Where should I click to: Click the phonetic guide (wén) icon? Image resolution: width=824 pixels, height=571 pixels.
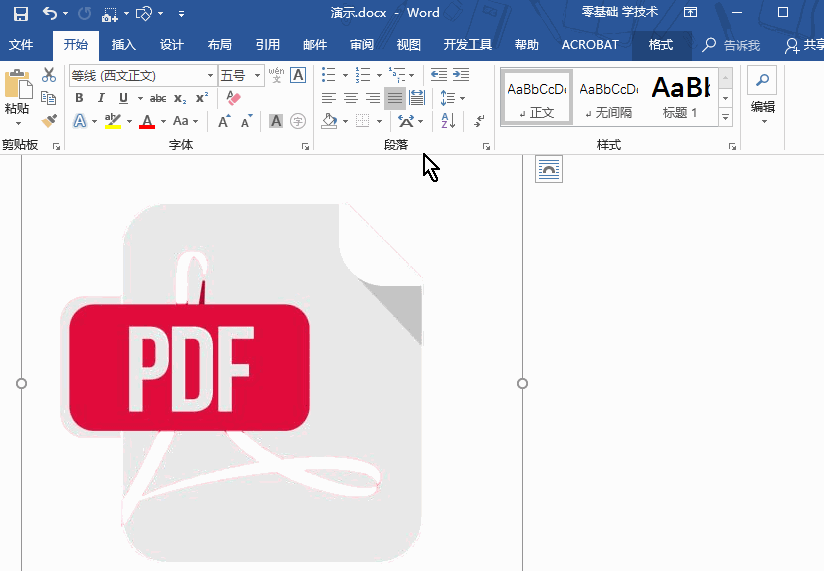click(276, 75)
